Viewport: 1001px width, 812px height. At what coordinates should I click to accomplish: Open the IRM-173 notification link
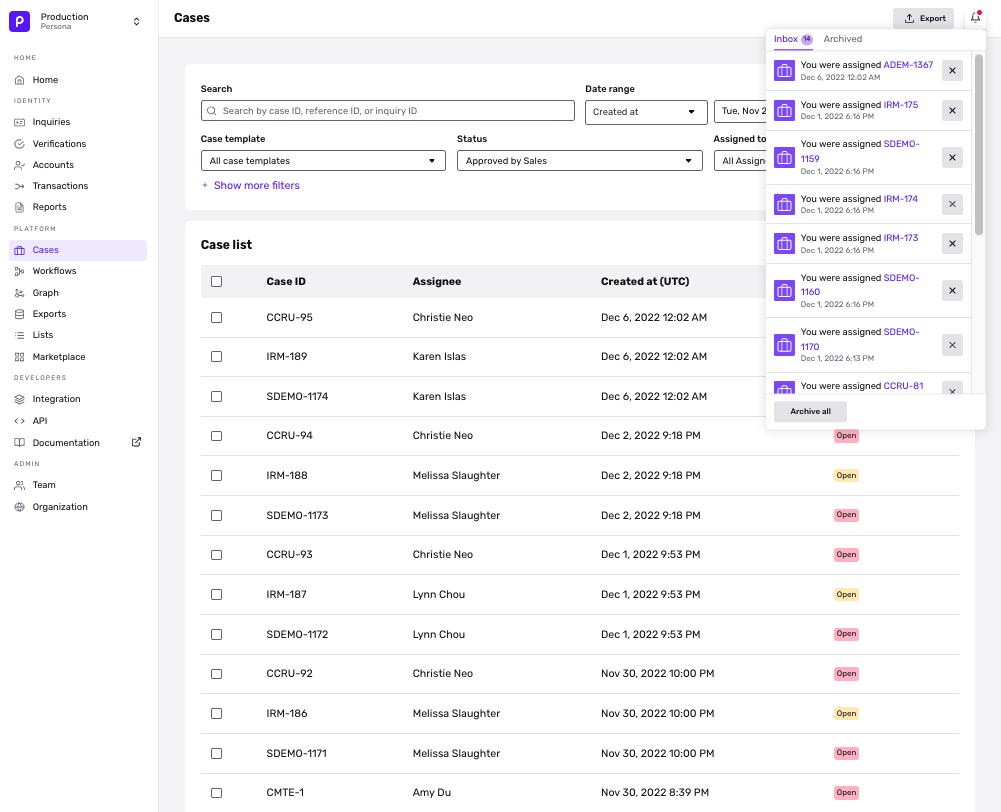pyautogui.click(x=901, y=237)
